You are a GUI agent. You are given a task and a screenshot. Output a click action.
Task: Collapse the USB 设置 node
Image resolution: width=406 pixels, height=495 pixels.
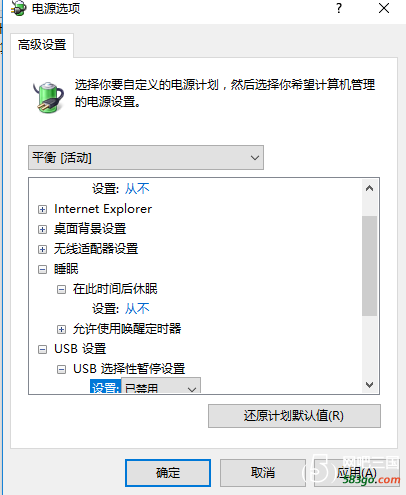tap(42, 349)
